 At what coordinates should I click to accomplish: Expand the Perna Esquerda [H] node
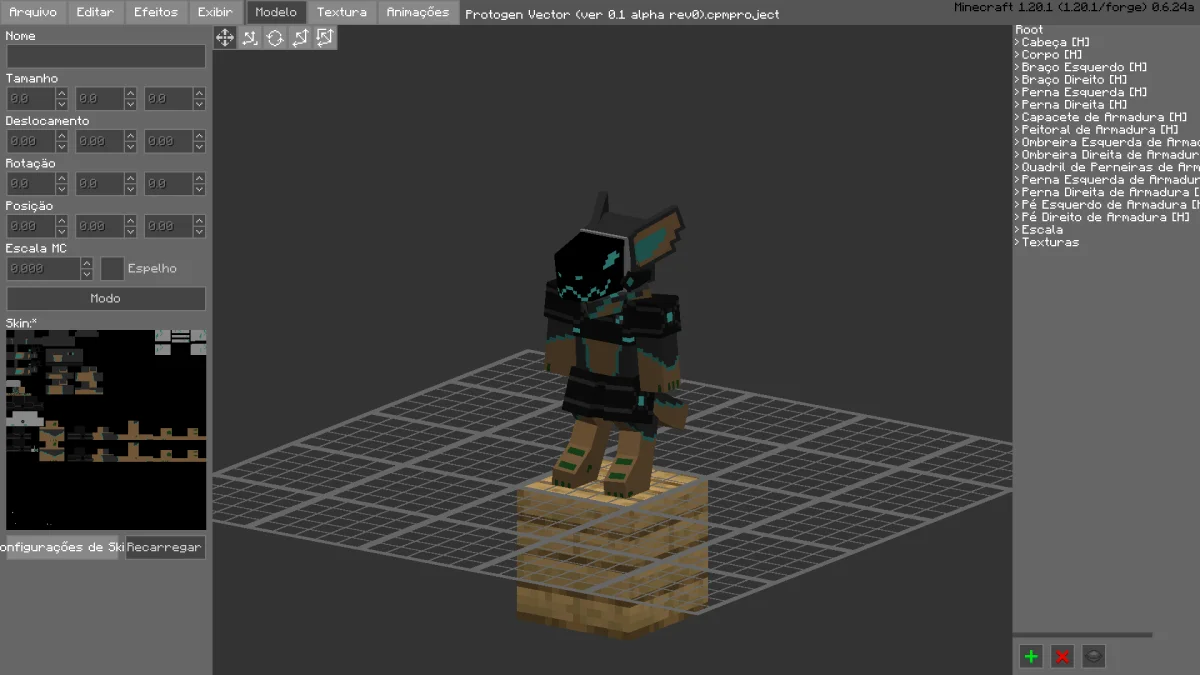[x=1017, y=92]
